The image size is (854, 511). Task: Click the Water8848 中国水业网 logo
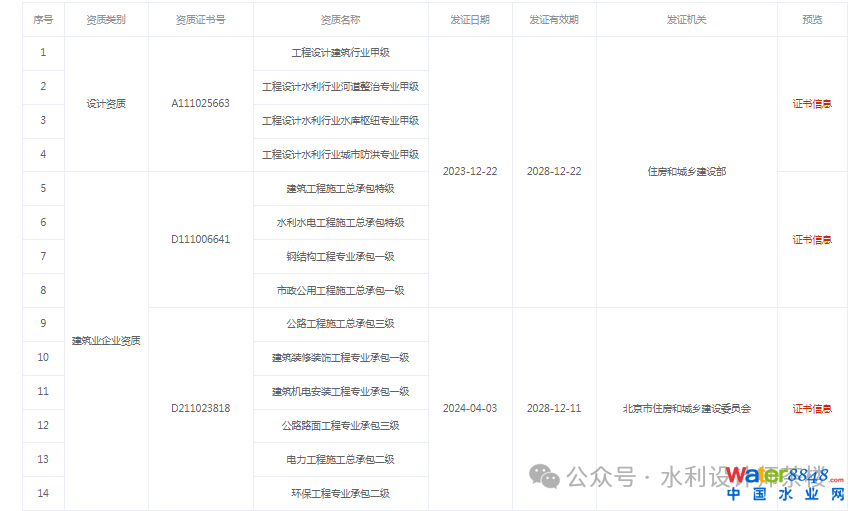pos(786,484)
